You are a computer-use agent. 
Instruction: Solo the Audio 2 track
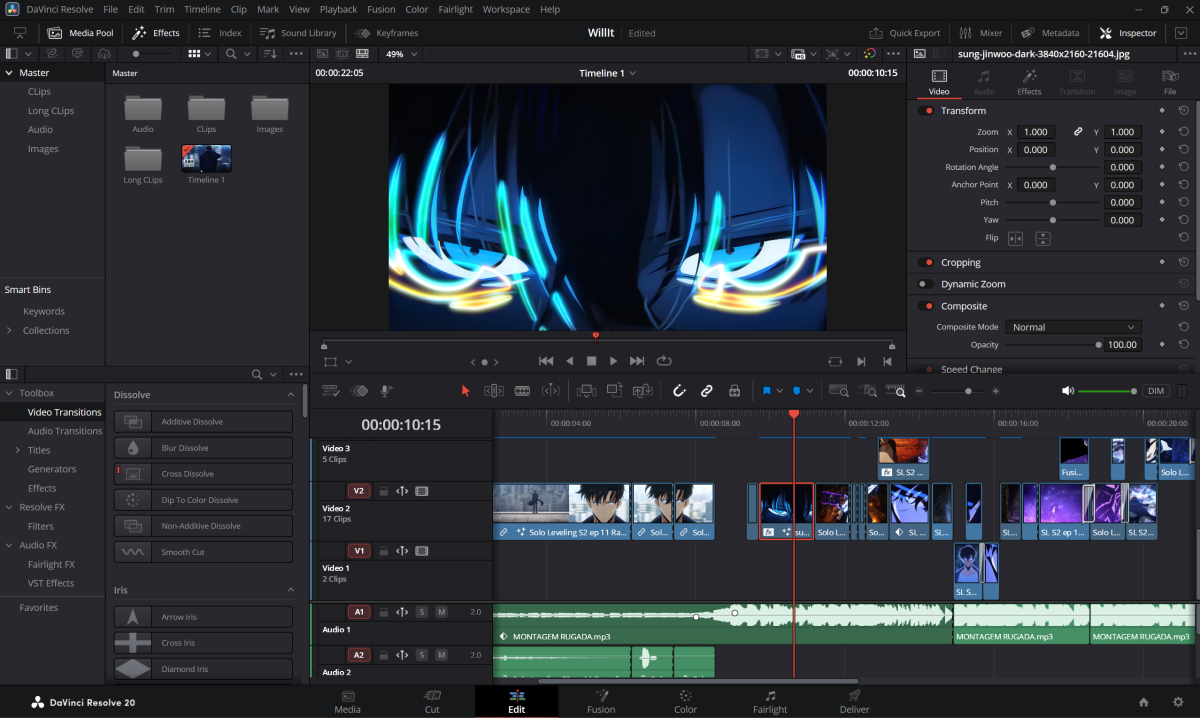point(422,655)
